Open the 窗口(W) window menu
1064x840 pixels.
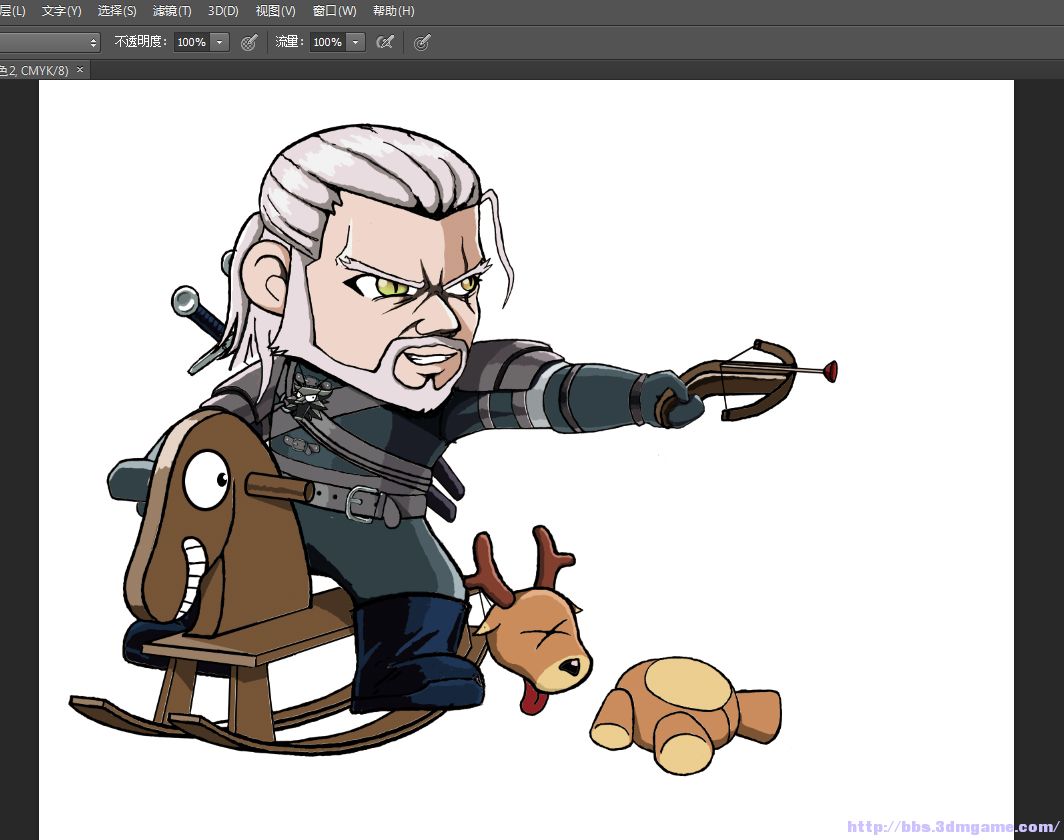click(x=334, y=11)
